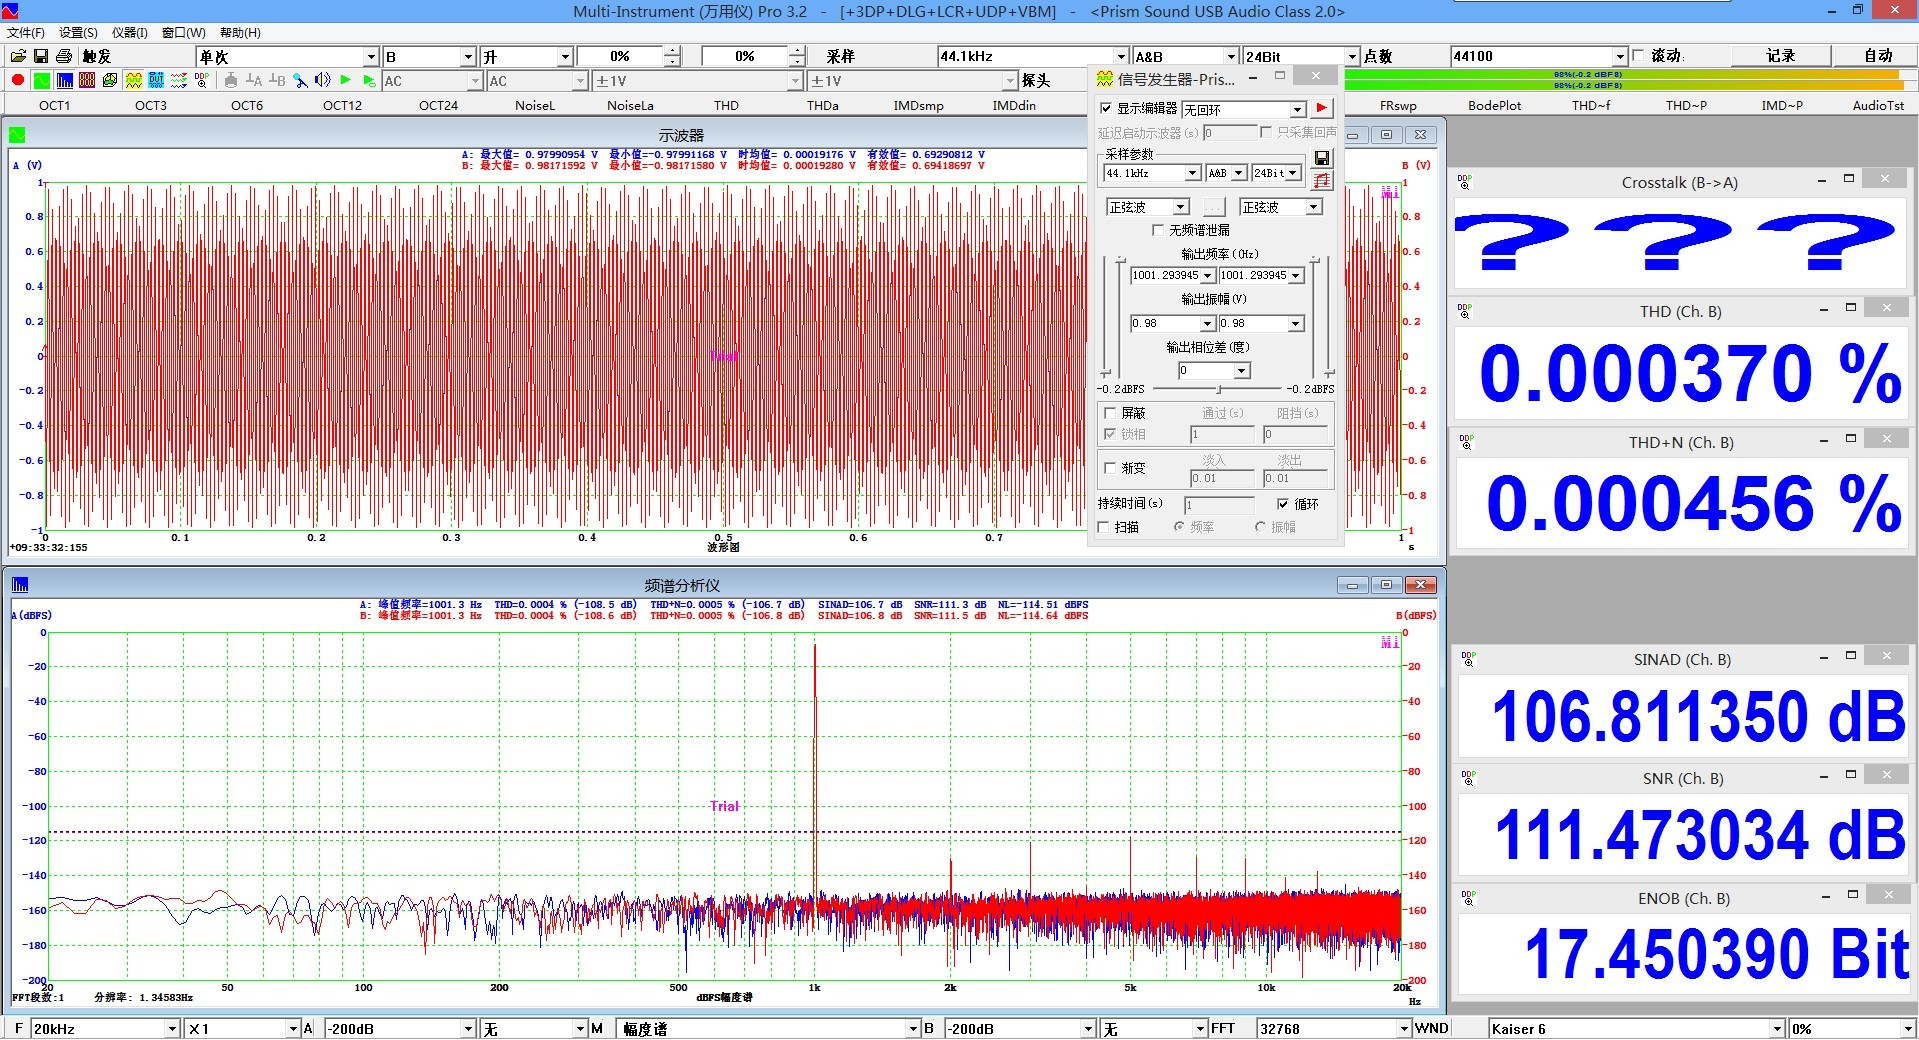Click the greyed calibration weight icon
Viewport: 1919px width, 1040px height.
(231, 81)
